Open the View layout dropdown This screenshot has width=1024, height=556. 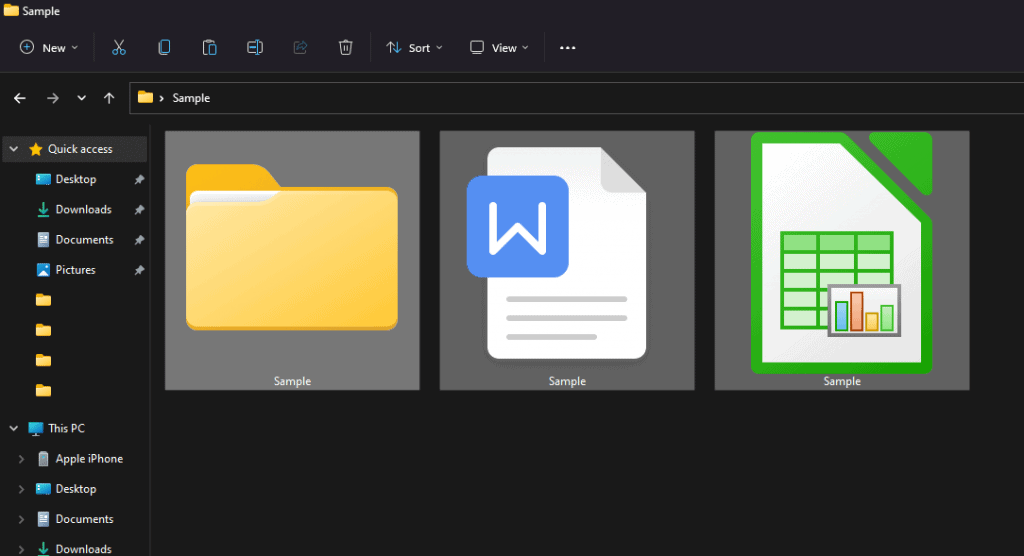499,47
